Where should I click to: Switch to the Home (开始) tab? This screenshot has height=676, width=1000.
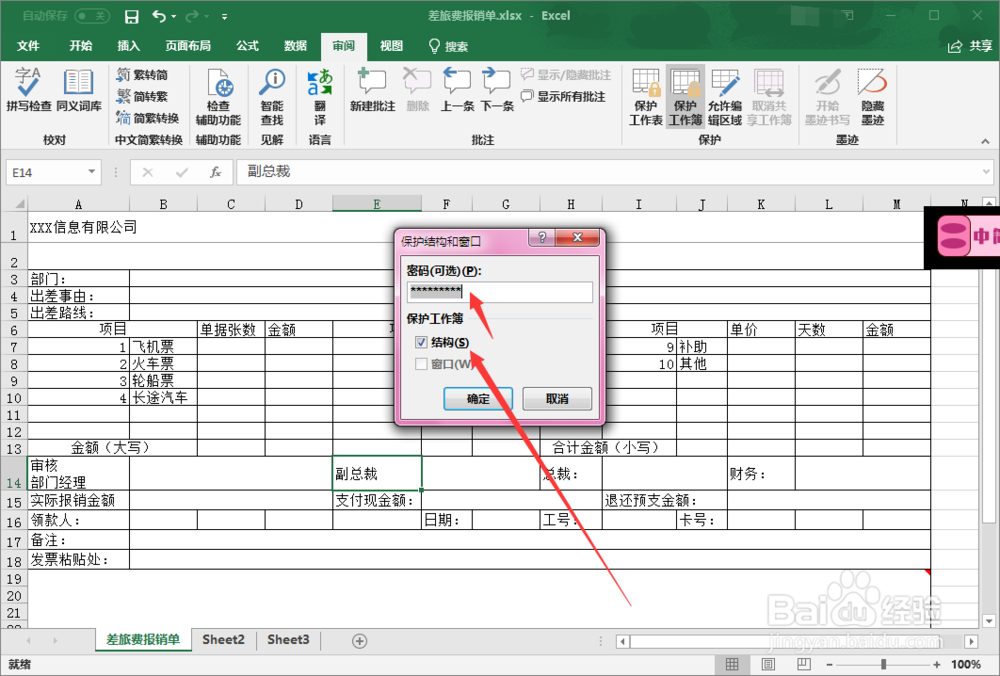pyautogui.click(x=81, y=46)
